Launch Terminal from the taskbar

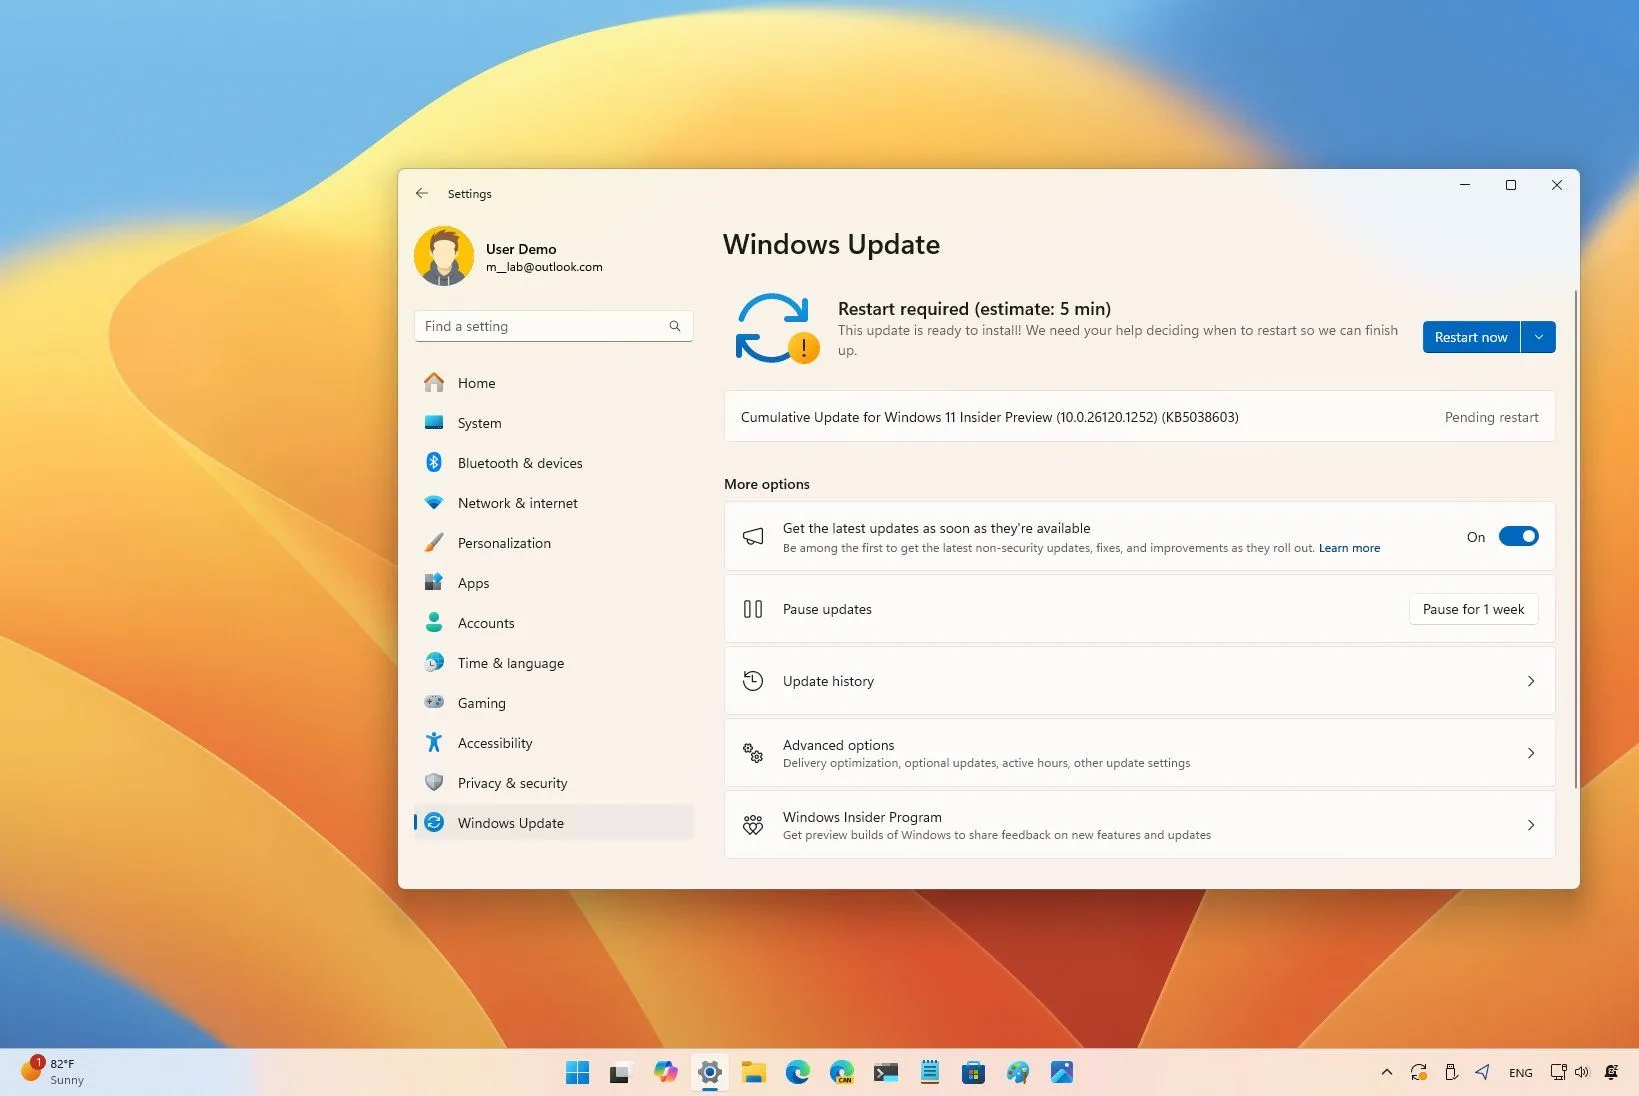click(885, 1072)
